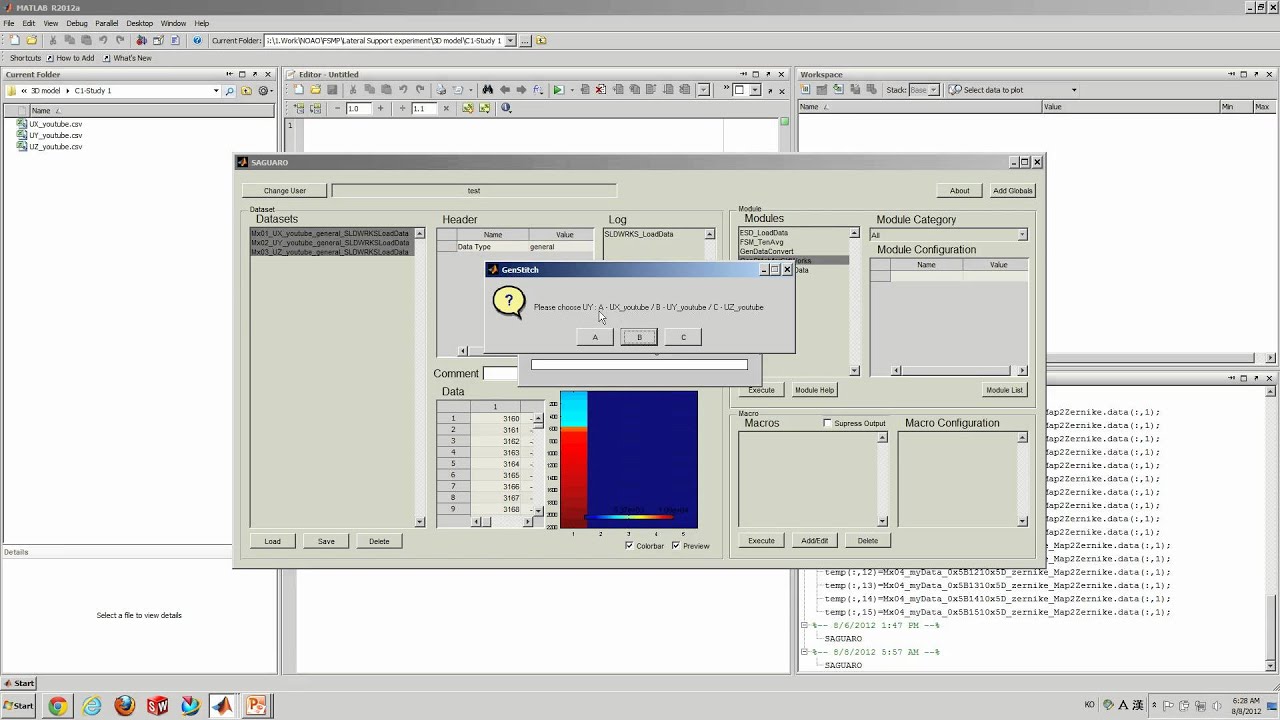Click Load button under Datasets
This screenshot has height=720, width=1280.
point(272,541)
